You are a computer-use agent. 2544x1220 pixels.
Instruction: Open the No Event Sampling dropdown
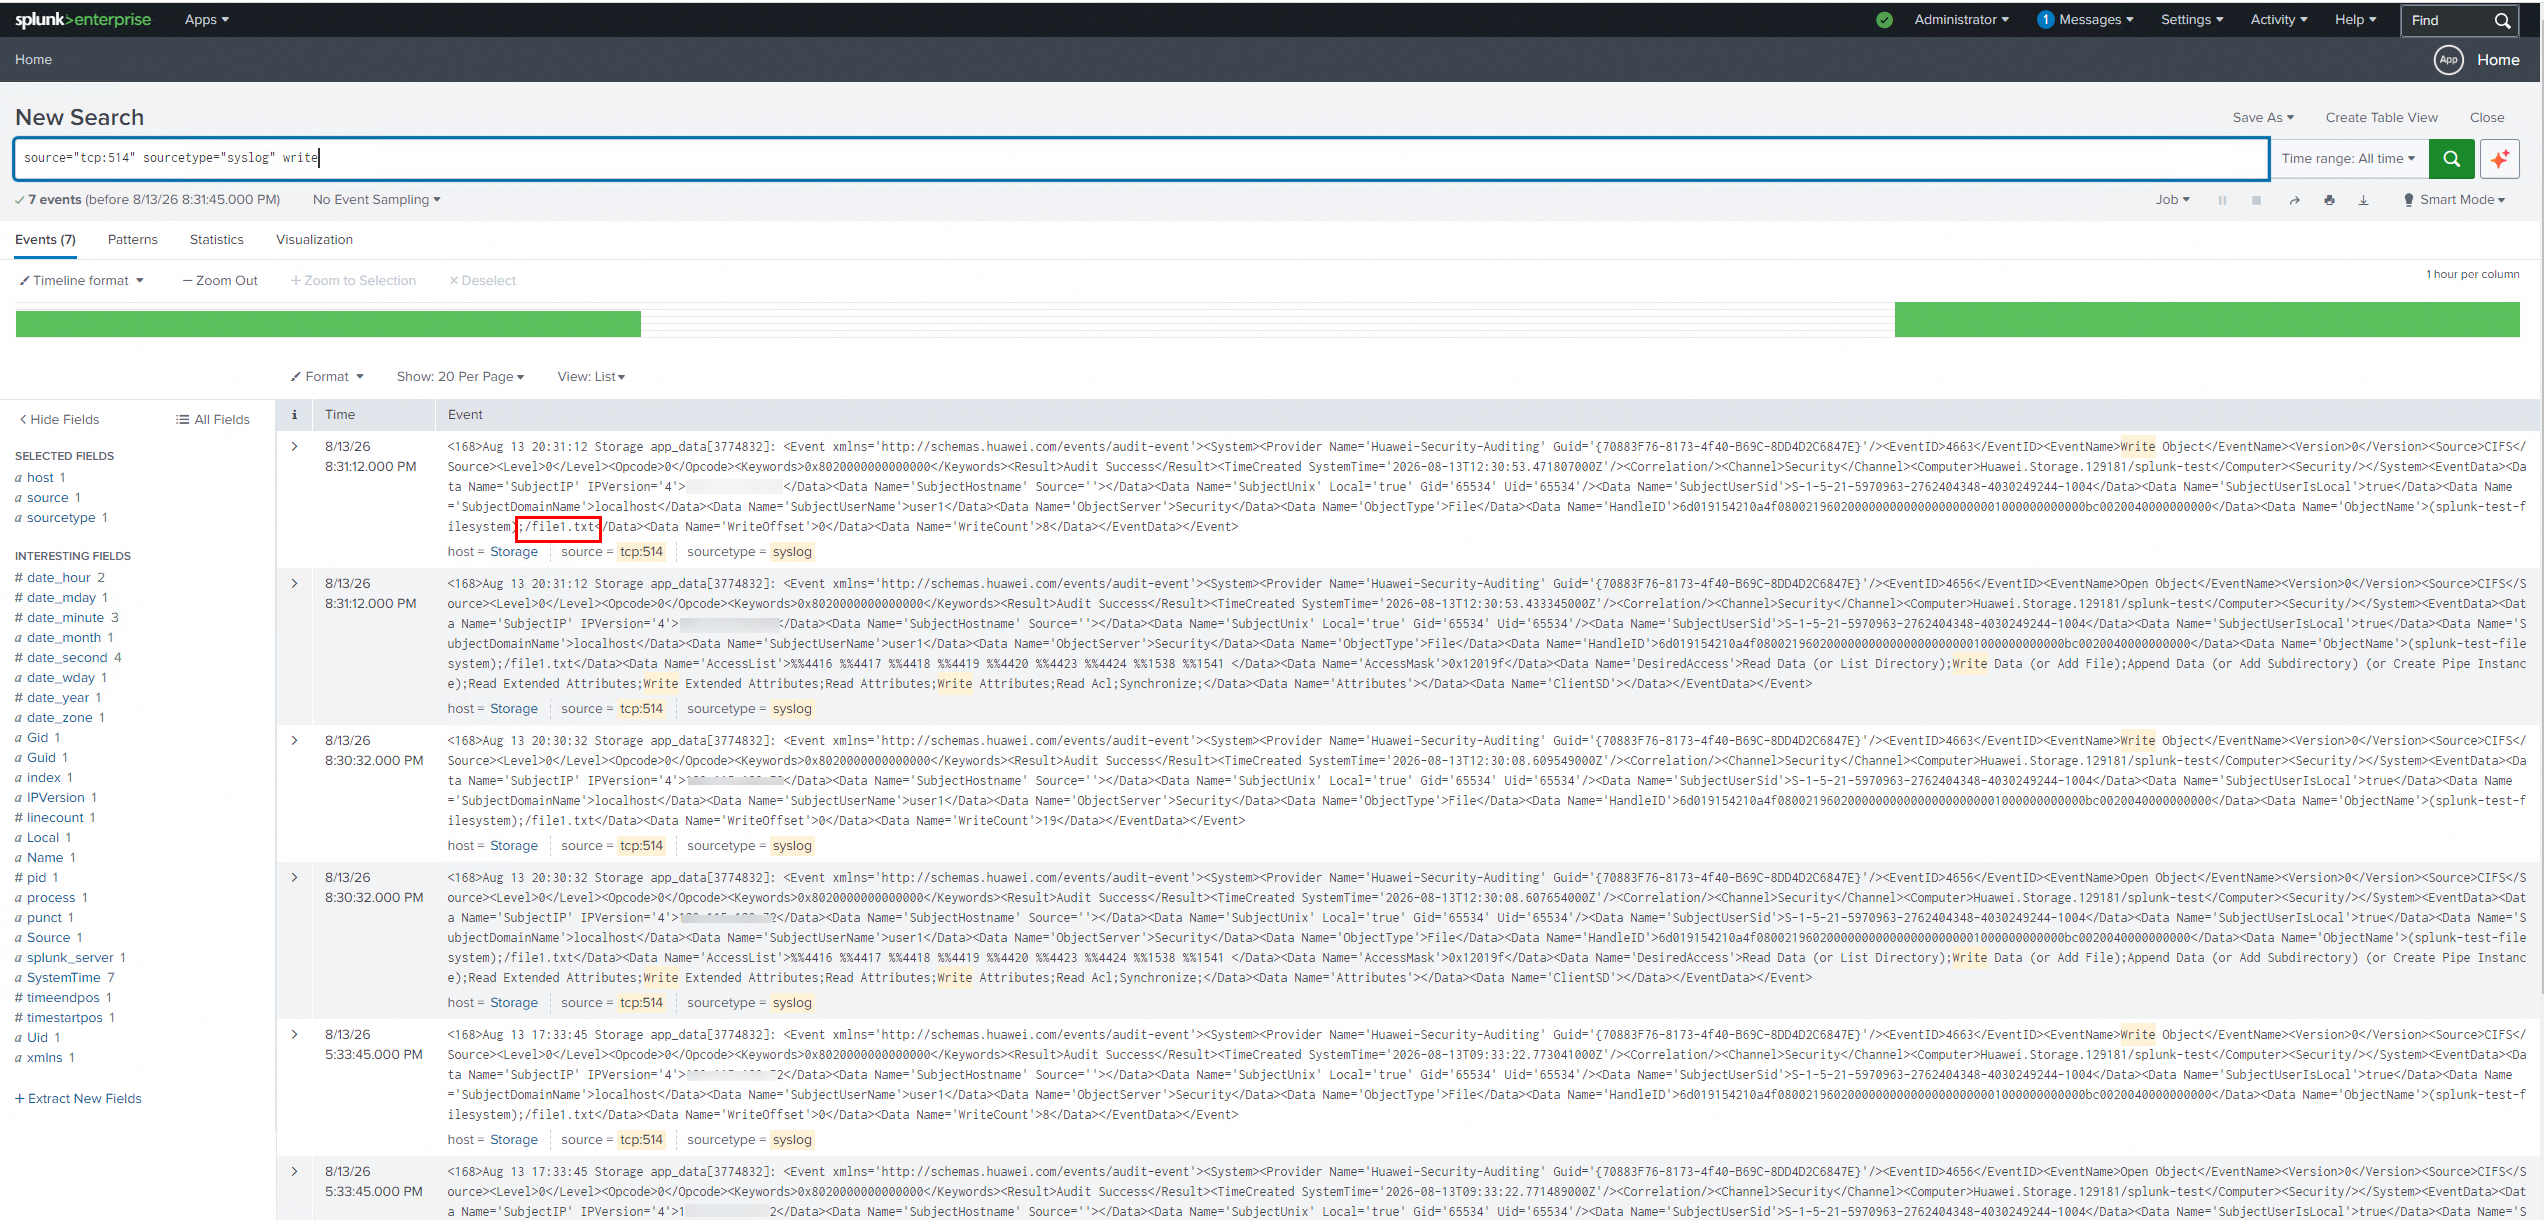coord(376,200)
